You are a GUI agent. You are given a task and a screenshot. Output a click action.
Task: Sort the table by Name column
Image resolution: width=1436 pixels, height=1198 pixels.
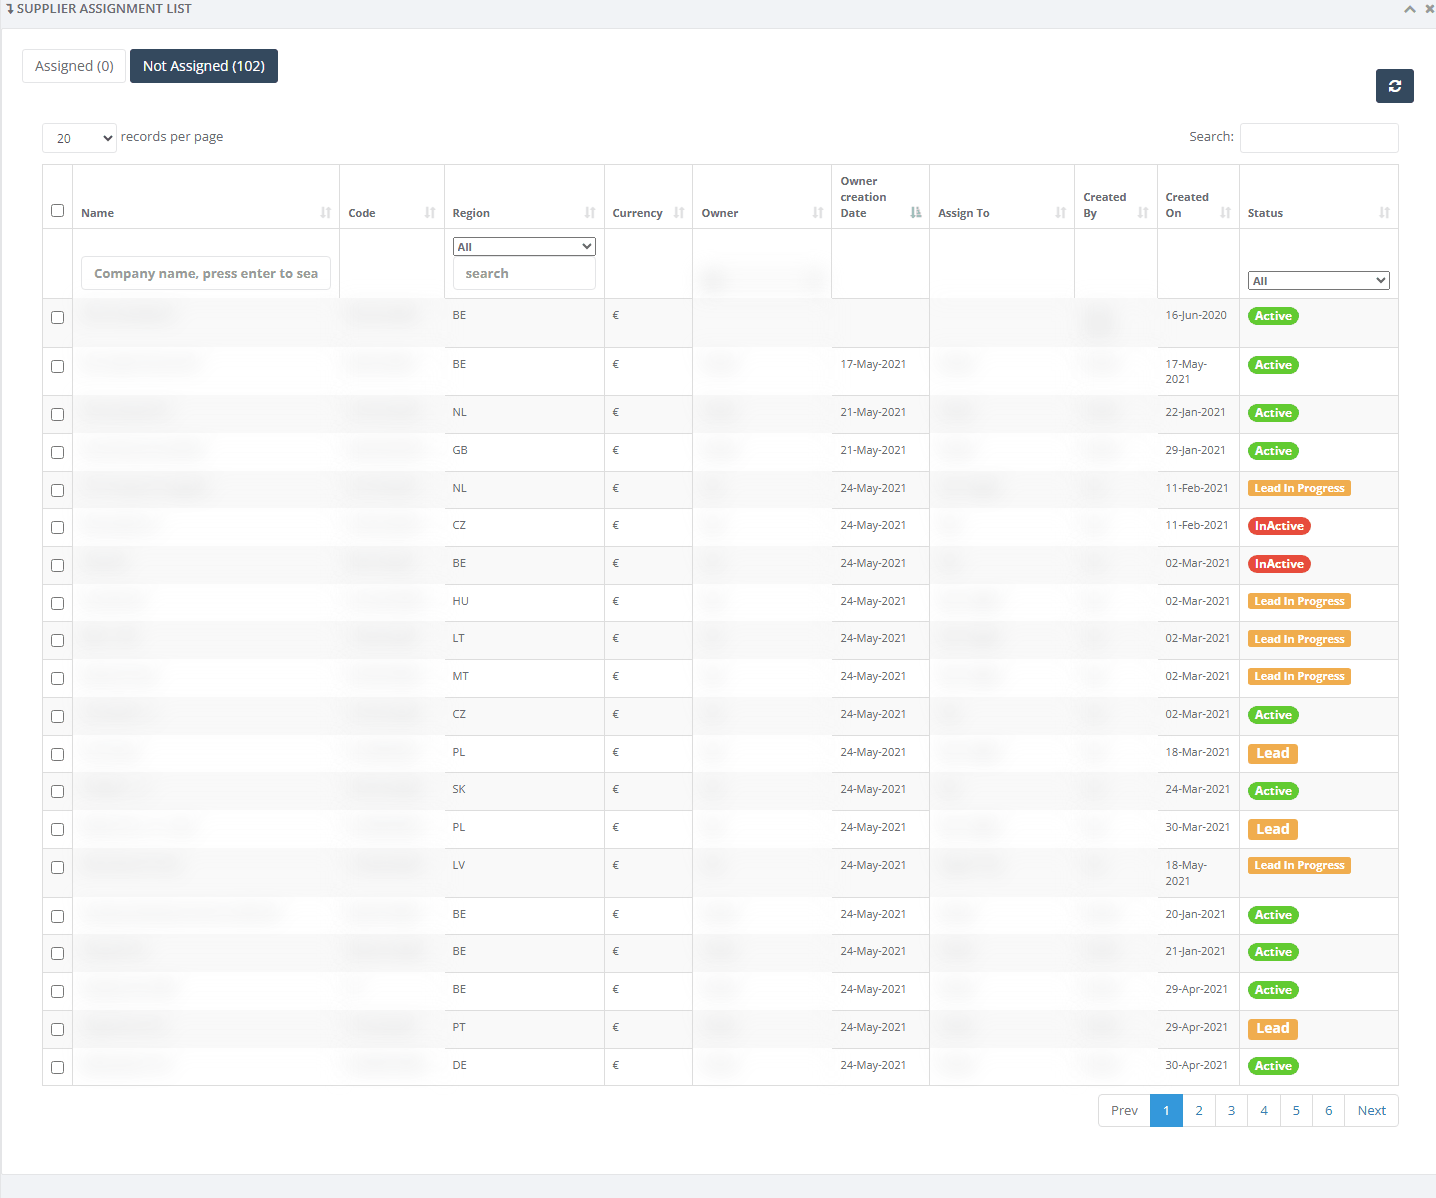click(x=325, y=213)
